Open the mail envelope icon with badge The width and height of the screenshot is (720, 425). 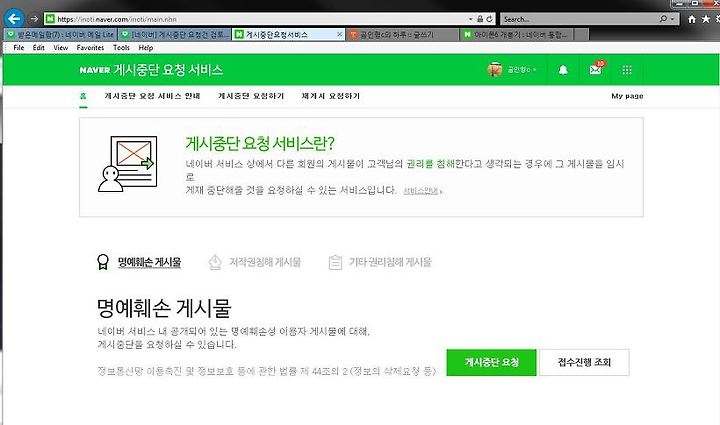pos(596,70)
